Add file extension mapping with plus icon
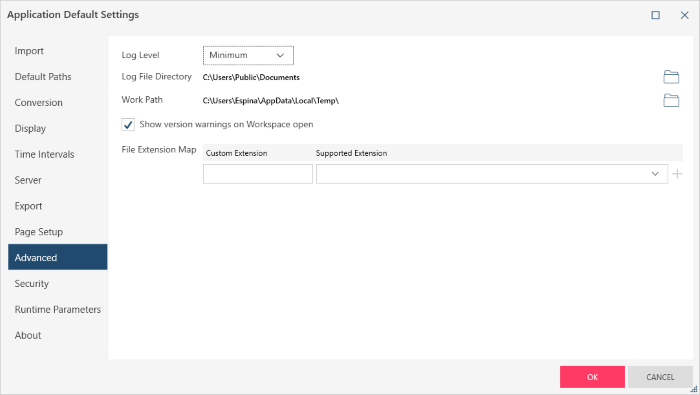Viewport: 700px width, 395px height. point(677,174)
